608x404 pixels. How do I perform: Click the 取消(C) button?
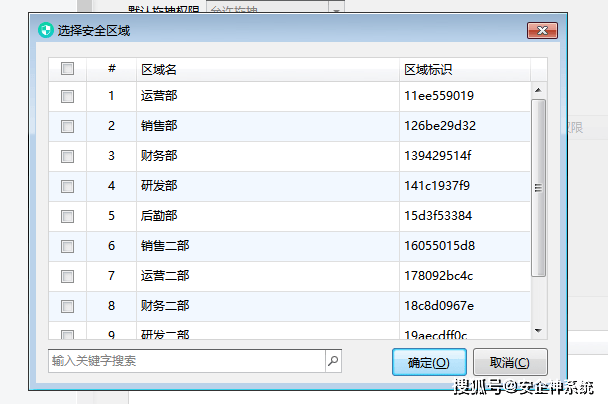[509, 362]
